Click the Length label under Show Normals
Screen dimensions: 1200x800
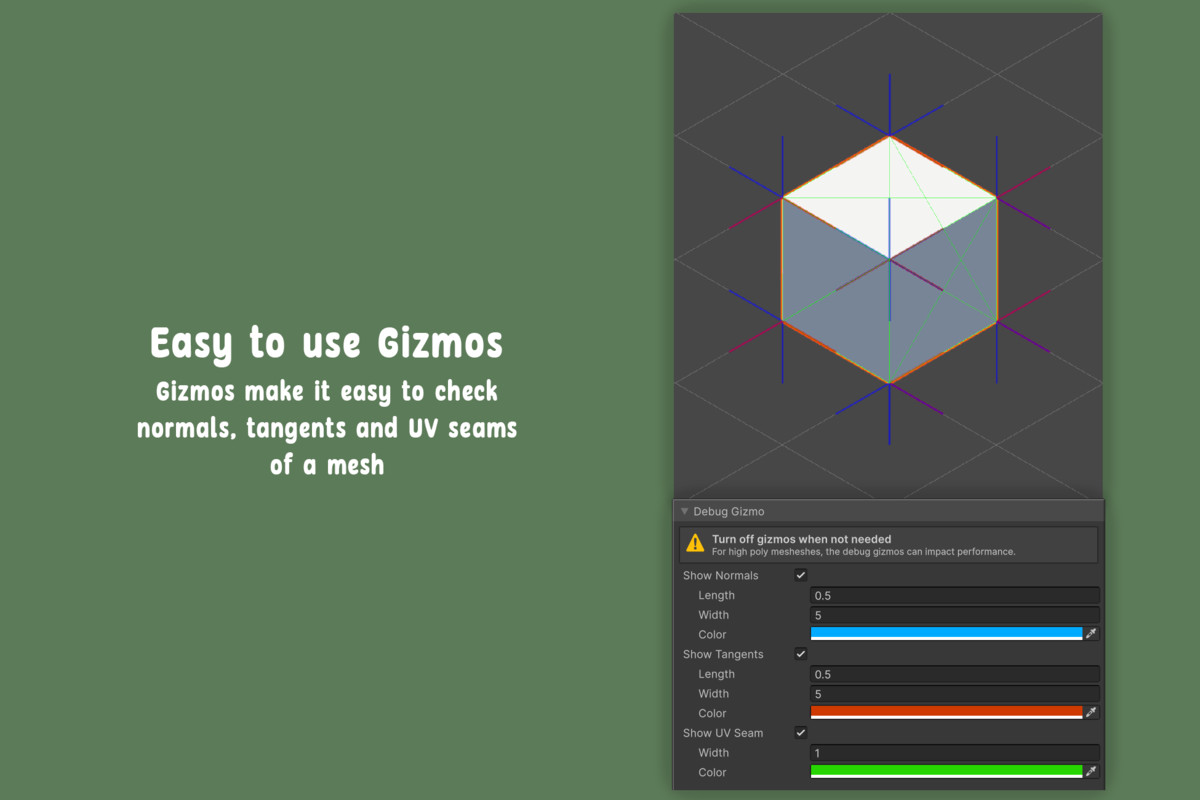click(x=717, y=595)
